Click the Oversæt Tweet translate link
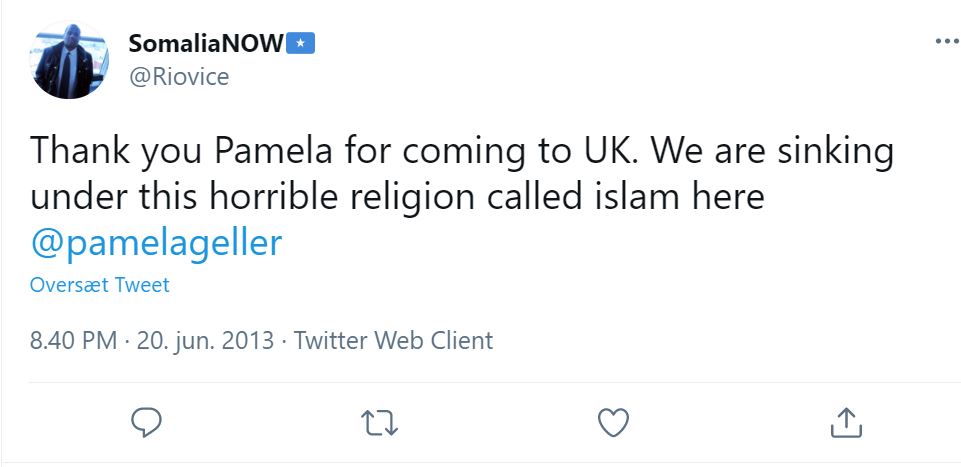The image size is (961, 467). coord(100,285)
